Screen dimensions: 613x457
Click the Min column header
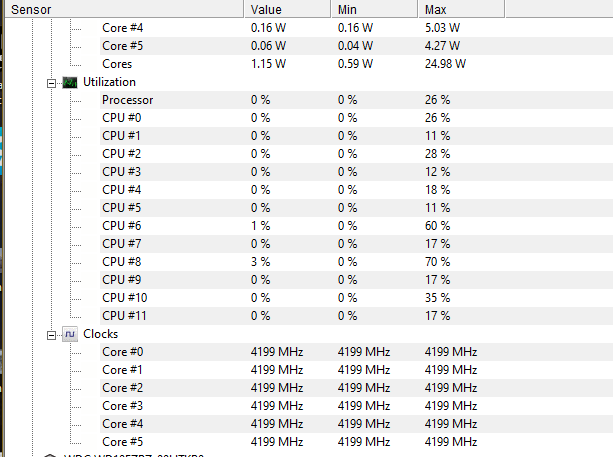point(375,9)
